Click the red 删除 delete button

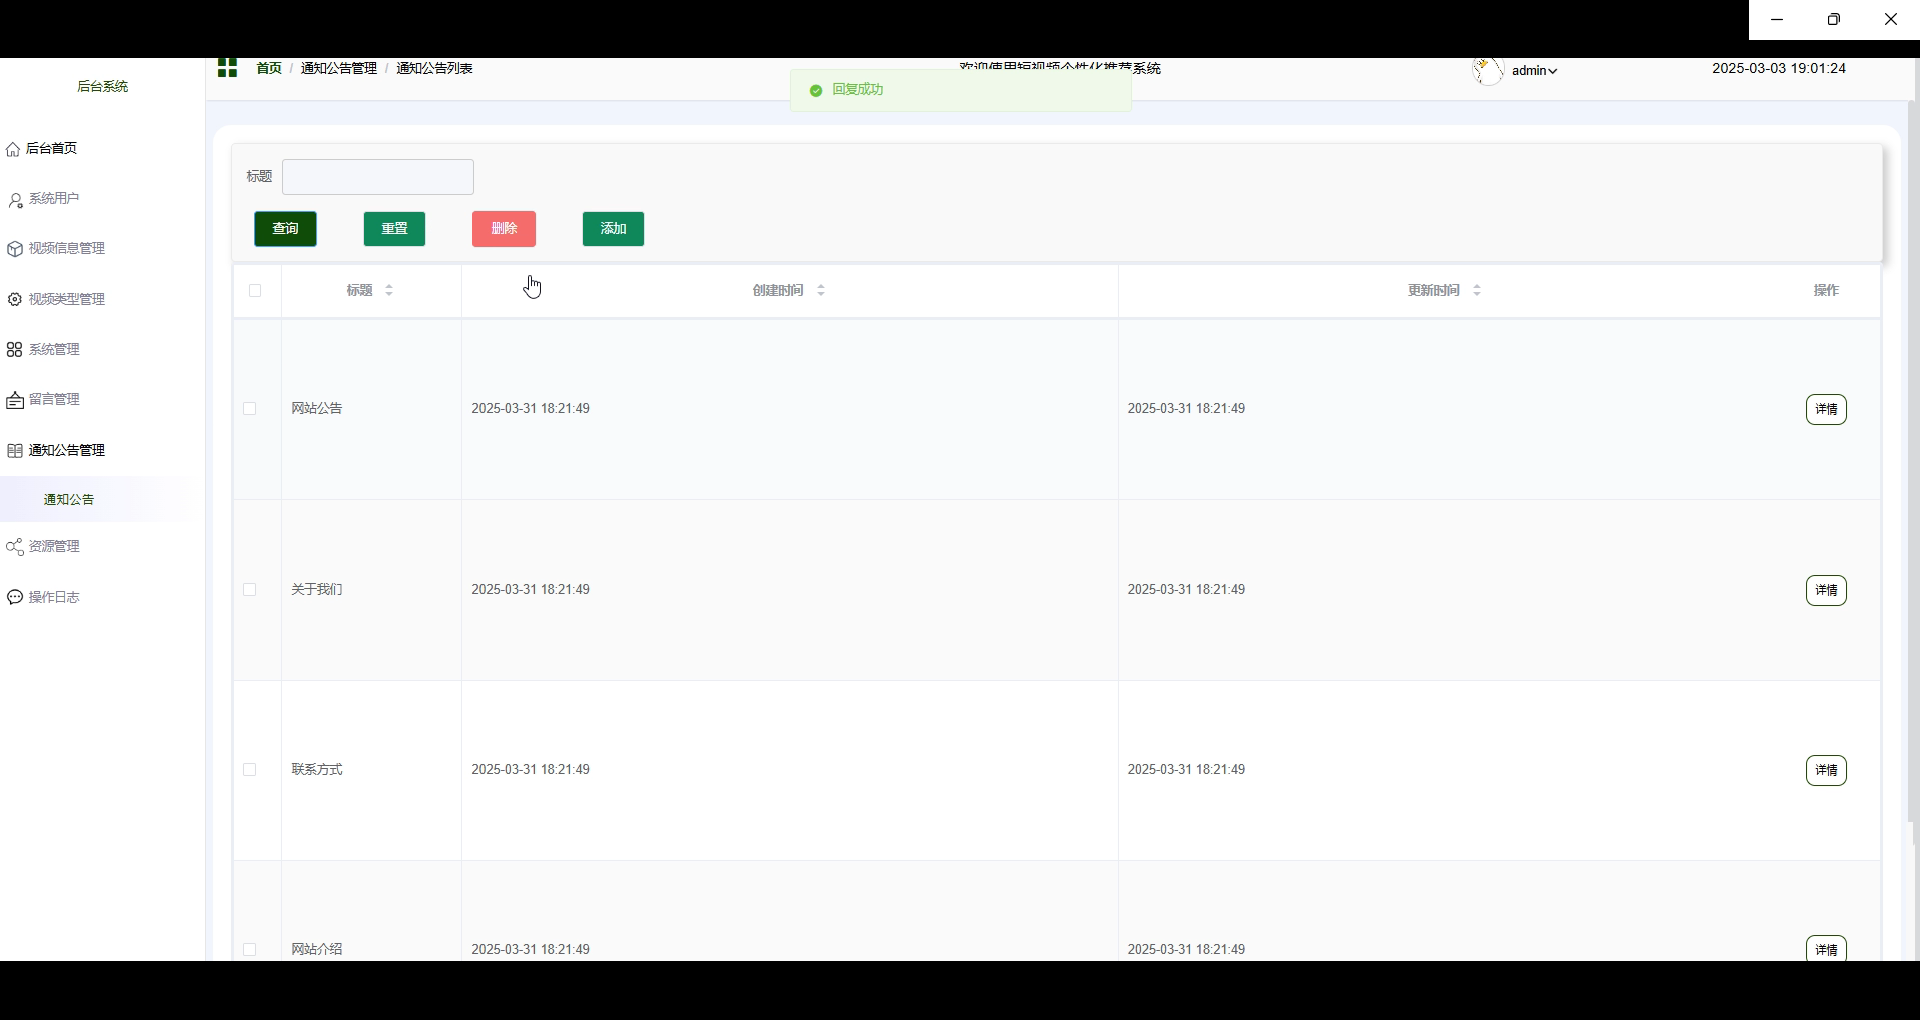pyautogui.click(x=504, y=229)
